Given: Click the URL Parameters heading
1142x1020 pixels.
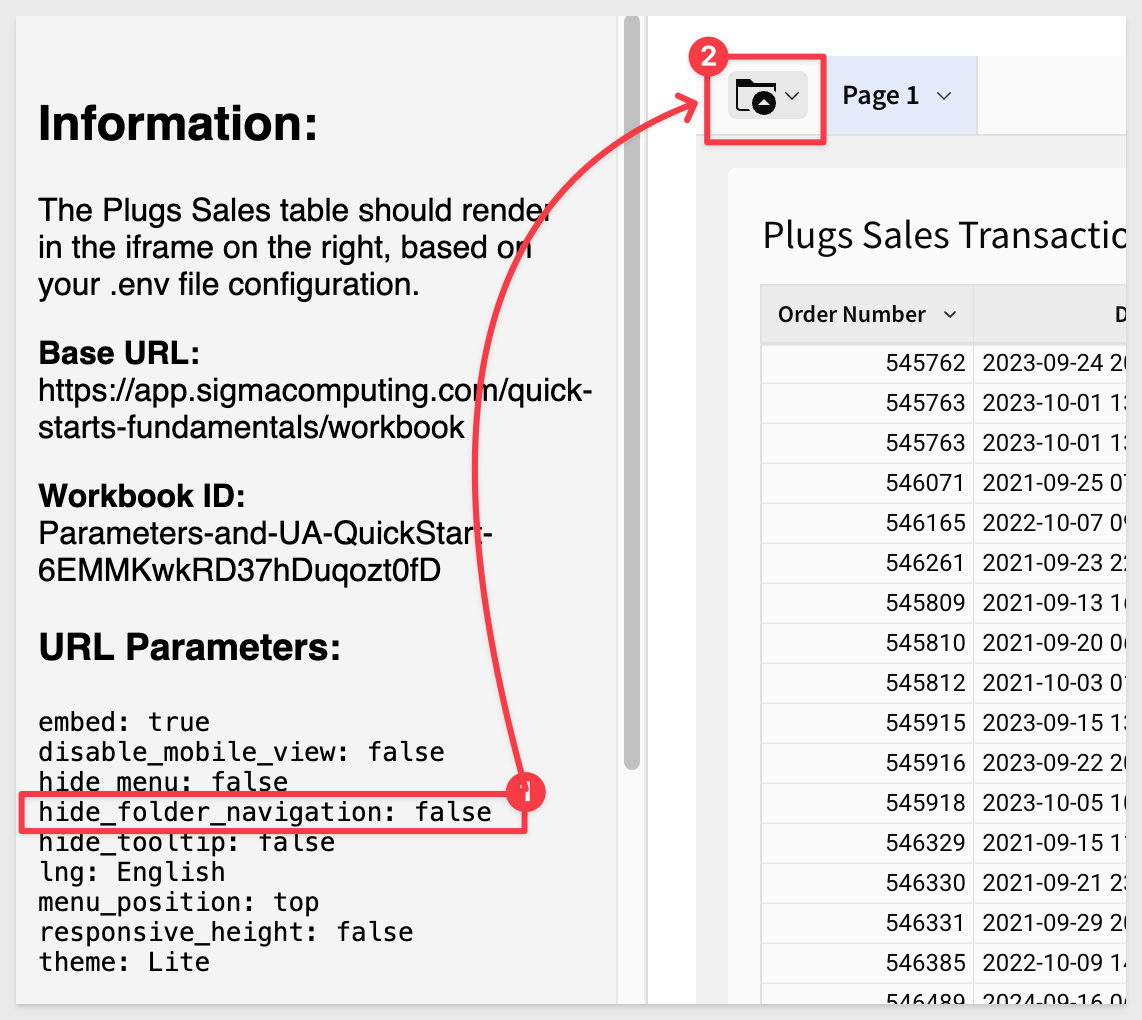Looking at the screenshot, I should (189, 647).
